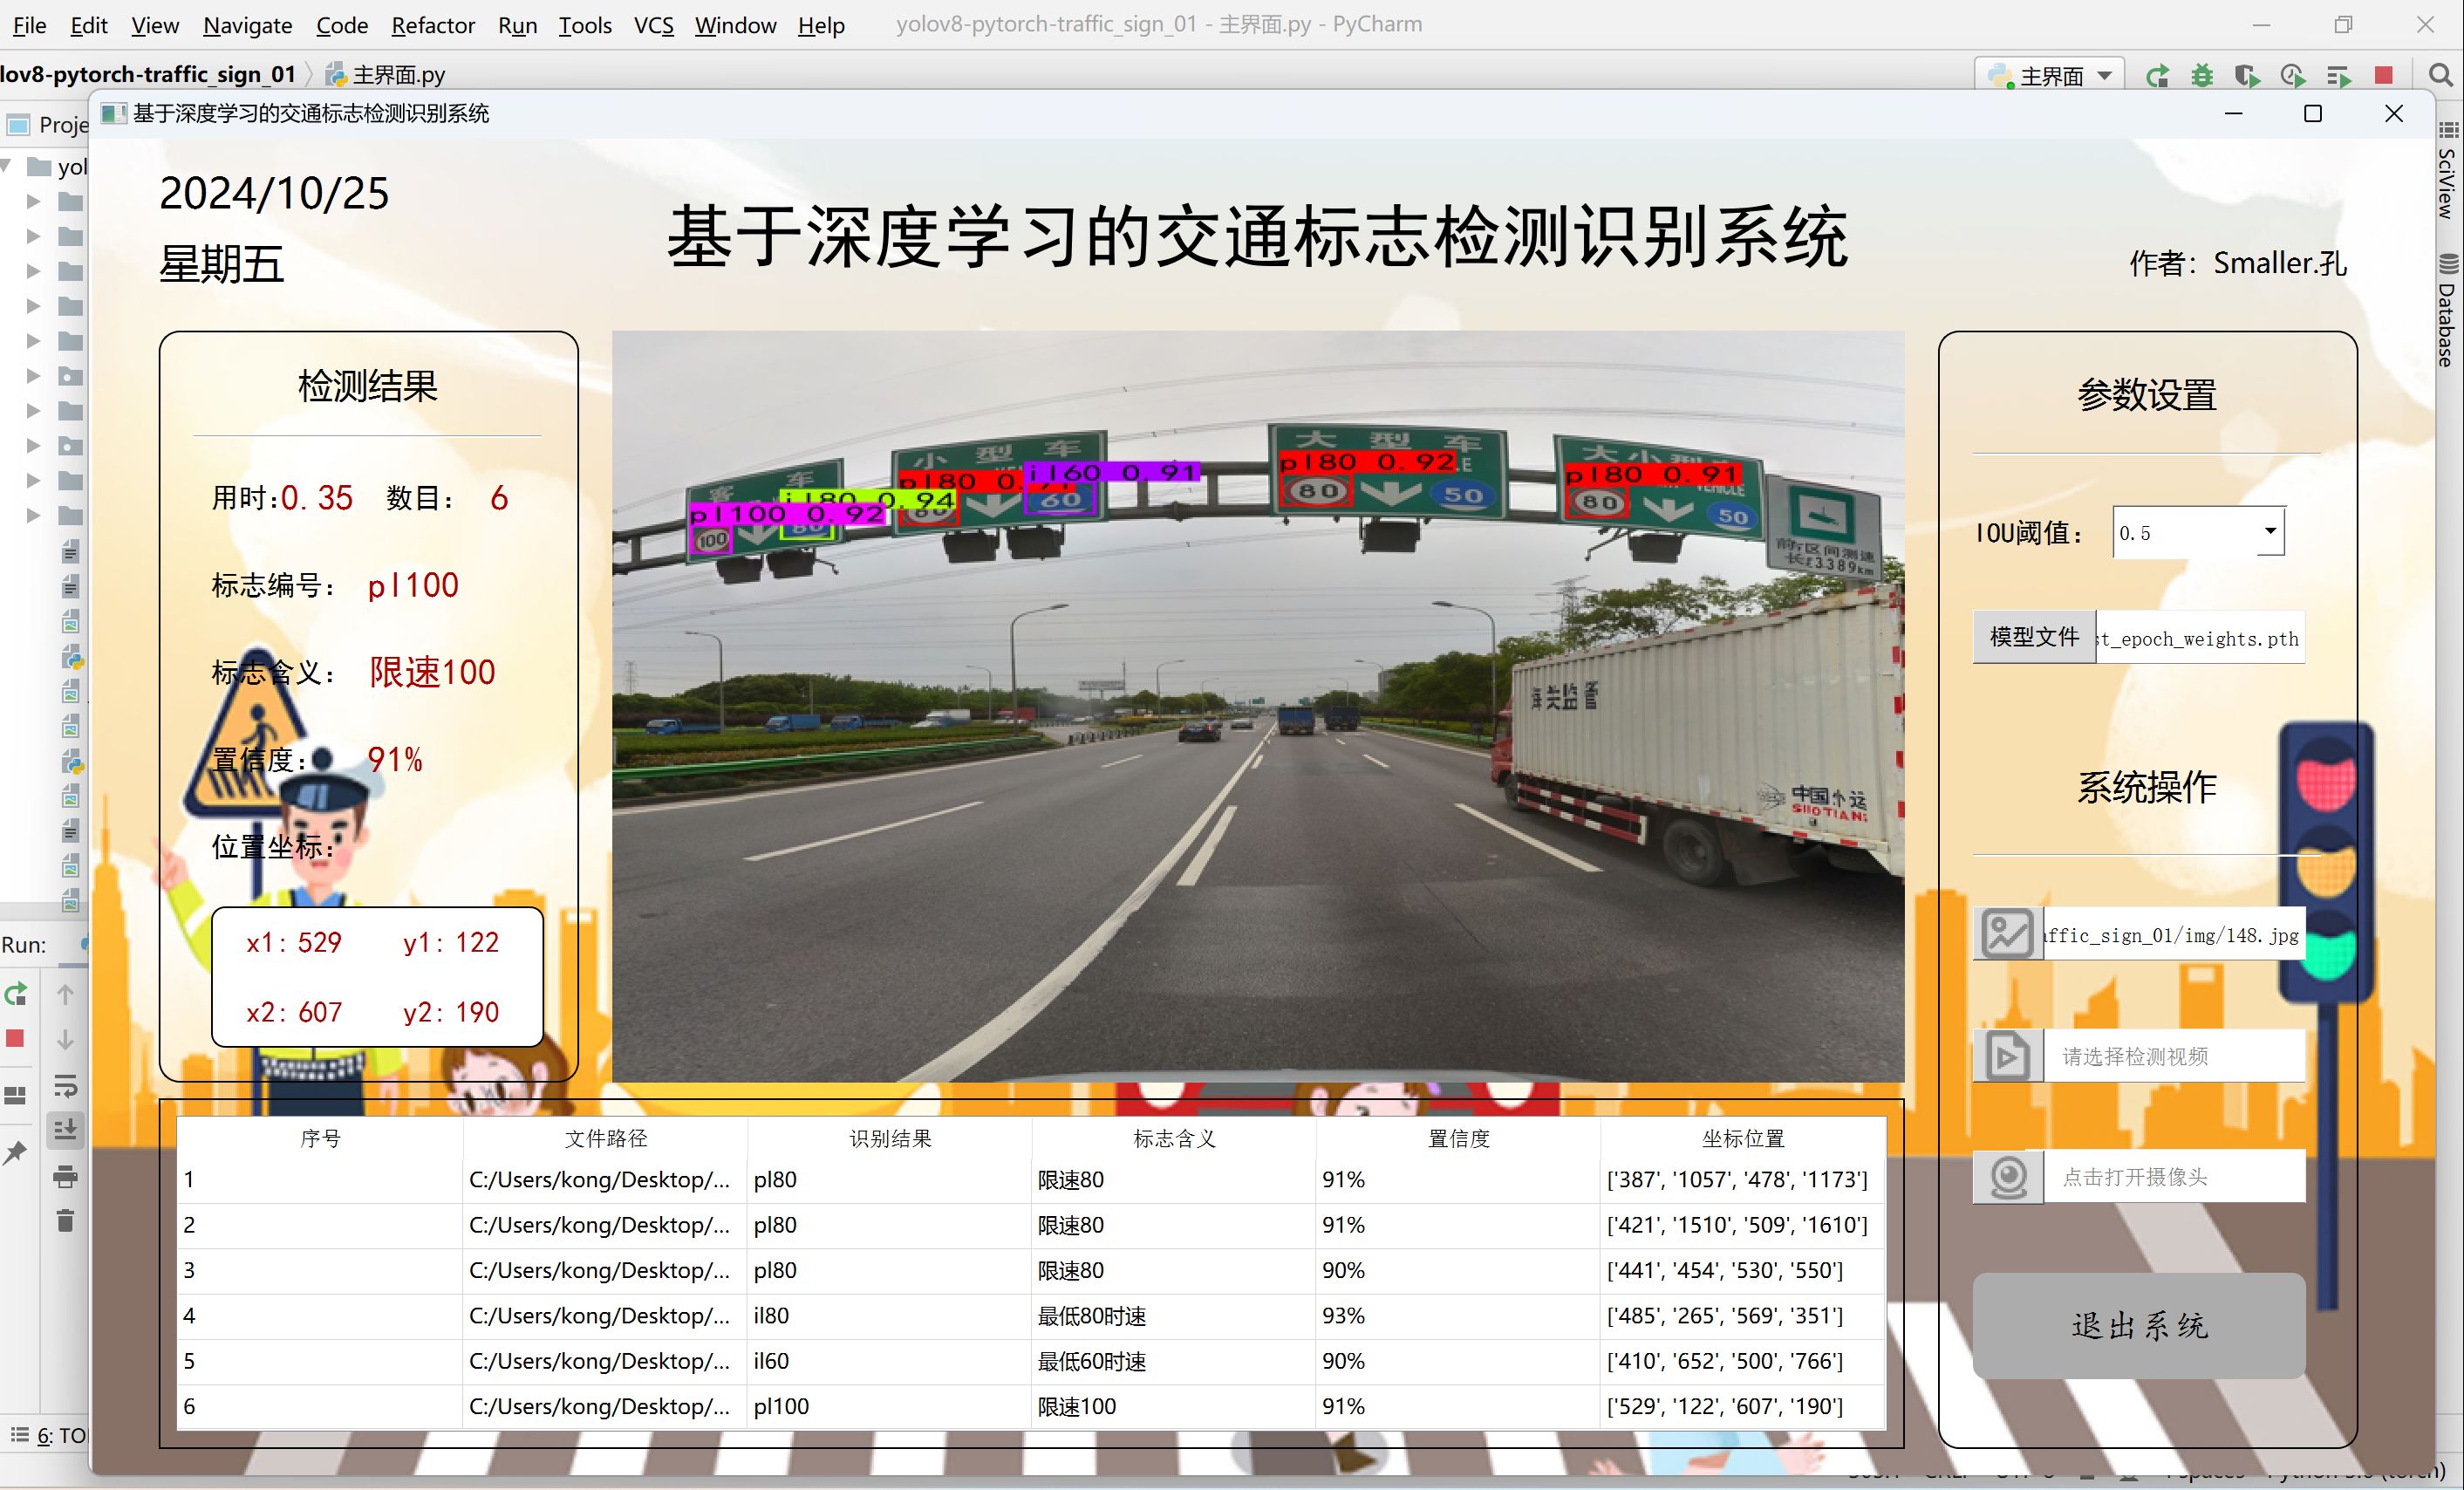
Task: Rerun from the Run panel green arrow
Action: click(16, 994)
